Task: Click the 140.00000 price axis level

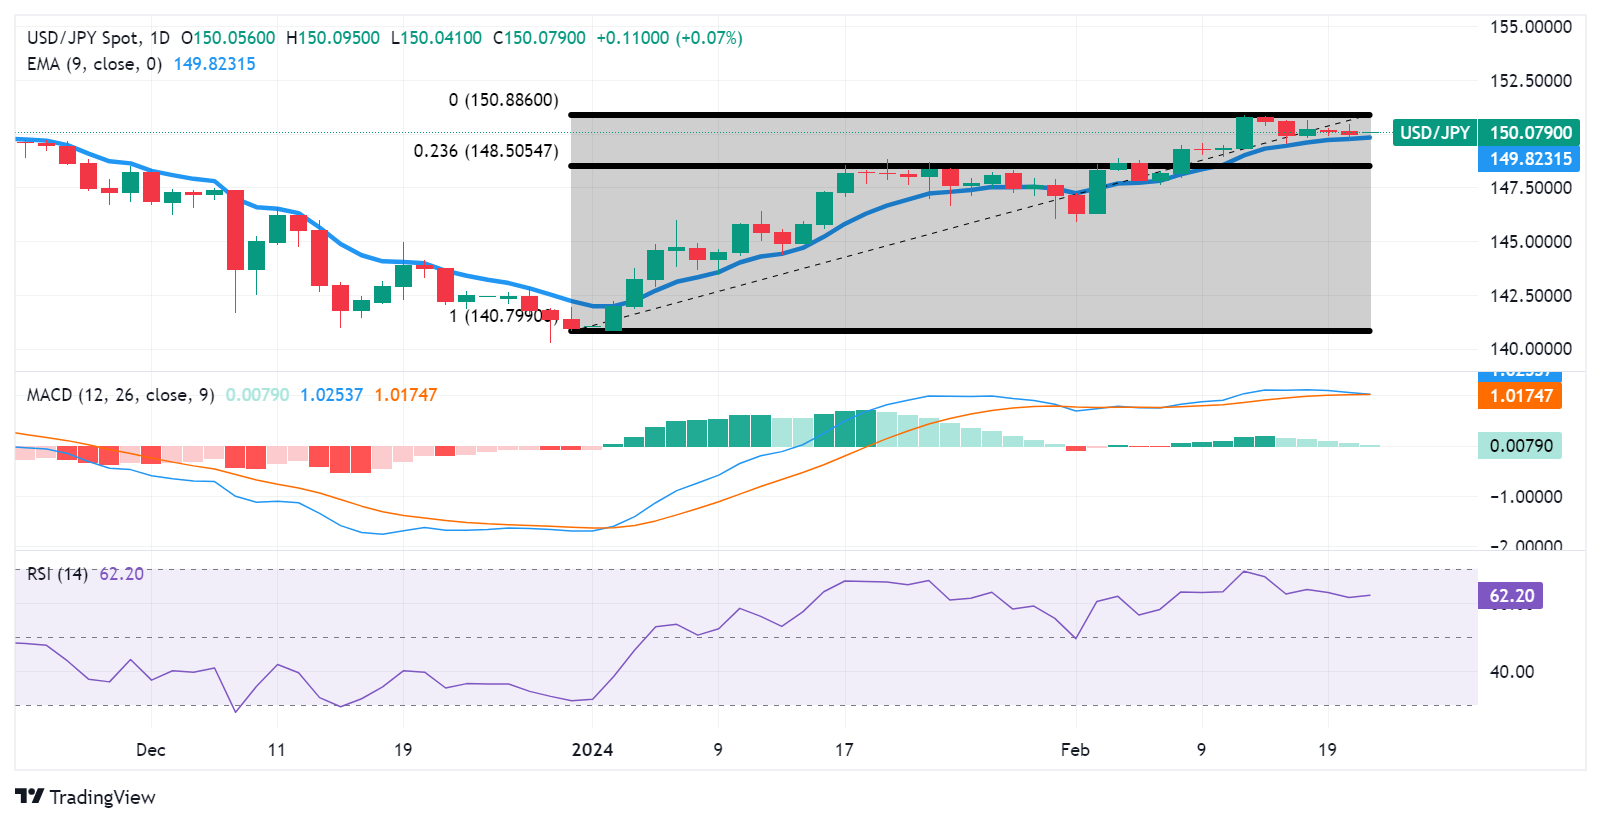Action: coord(1530,349)
